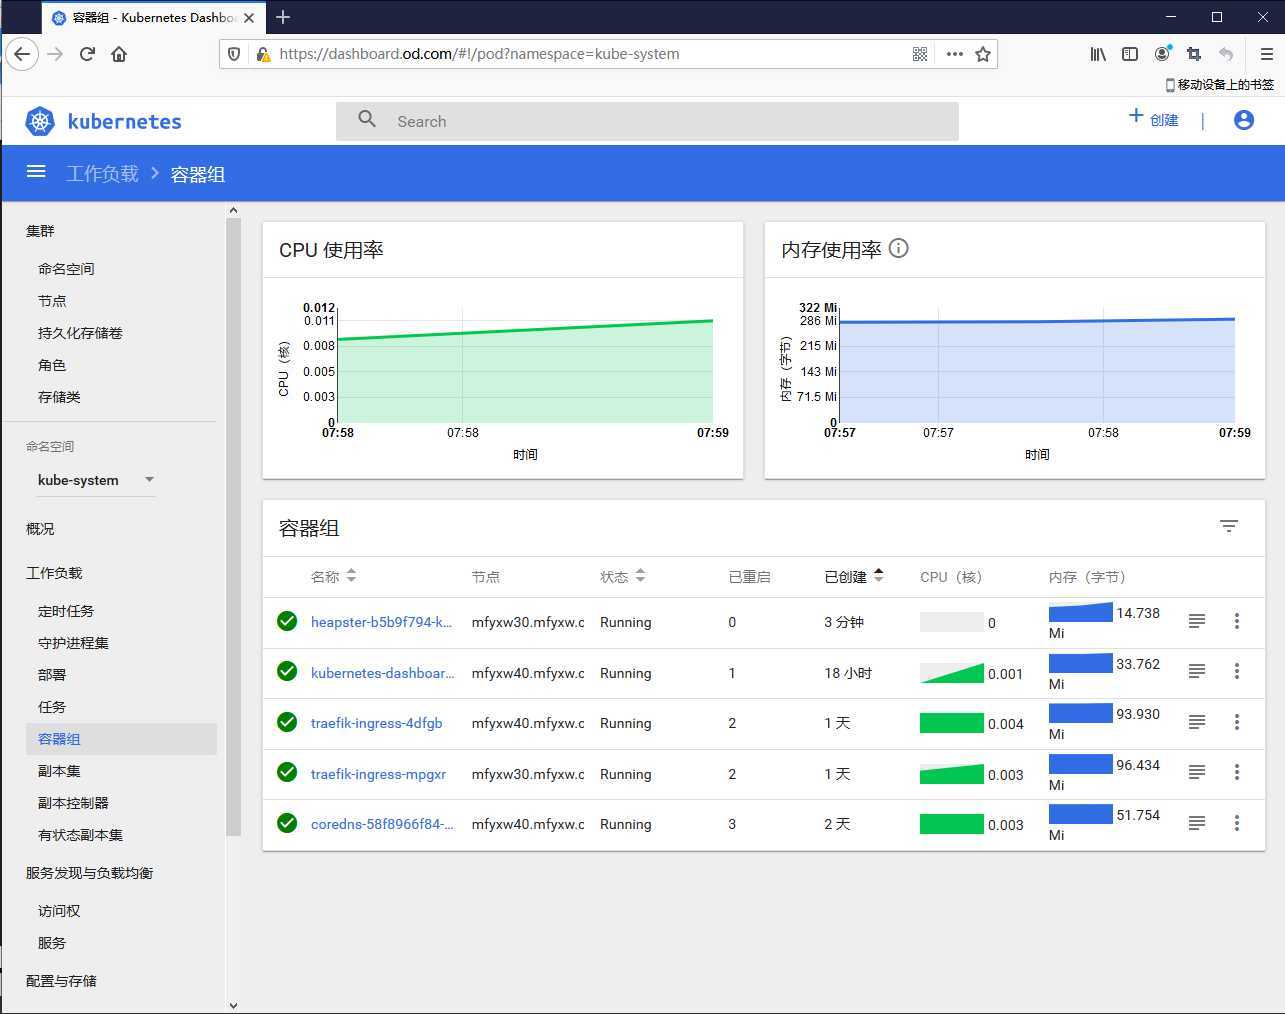Click the Kubernetes logo icon
This screenshot has width=1285, height=1014.
click(40, 121)
